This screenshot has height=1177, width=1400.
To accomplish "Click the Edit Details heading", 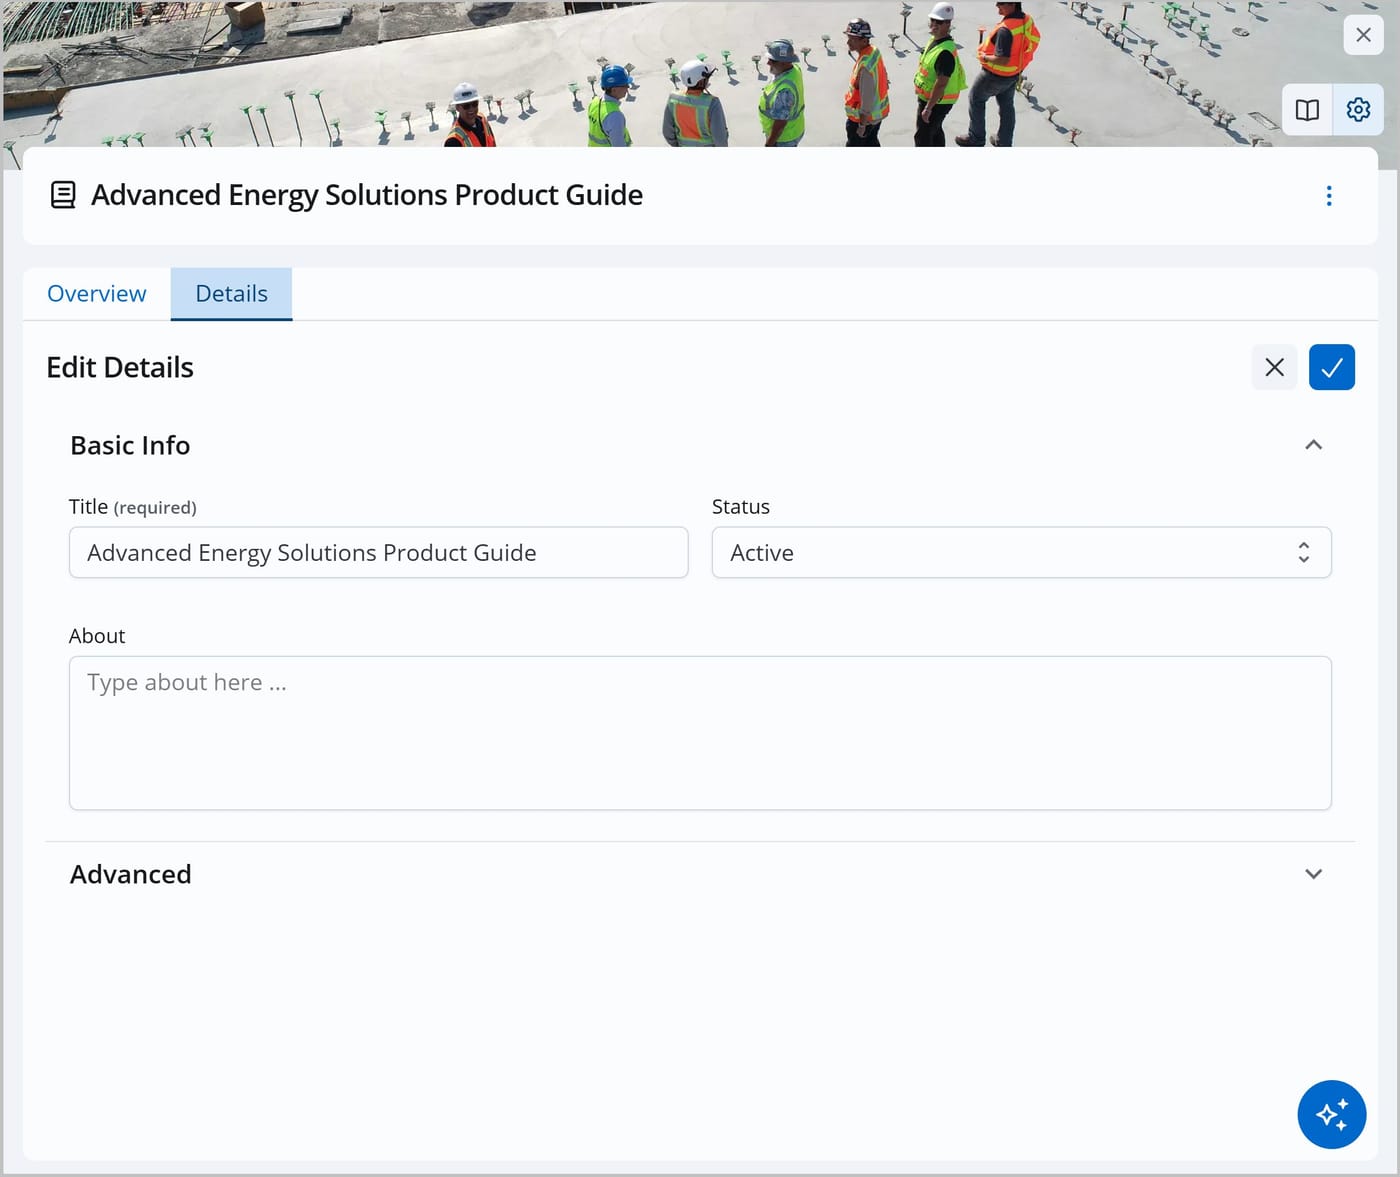I will [120, 368].
